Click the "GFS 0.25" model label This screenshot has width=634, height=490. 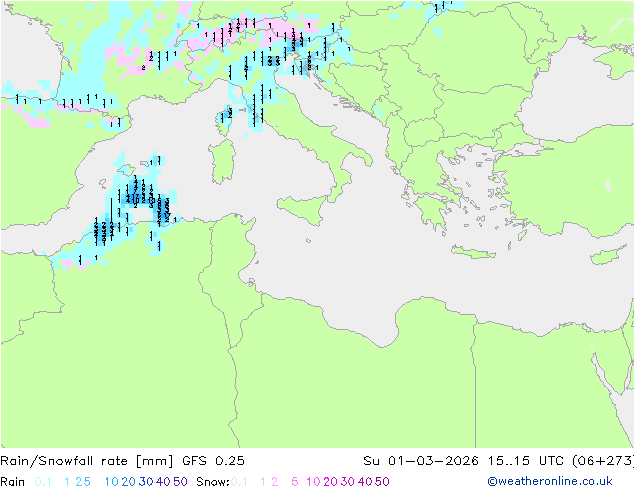(213, 461)
